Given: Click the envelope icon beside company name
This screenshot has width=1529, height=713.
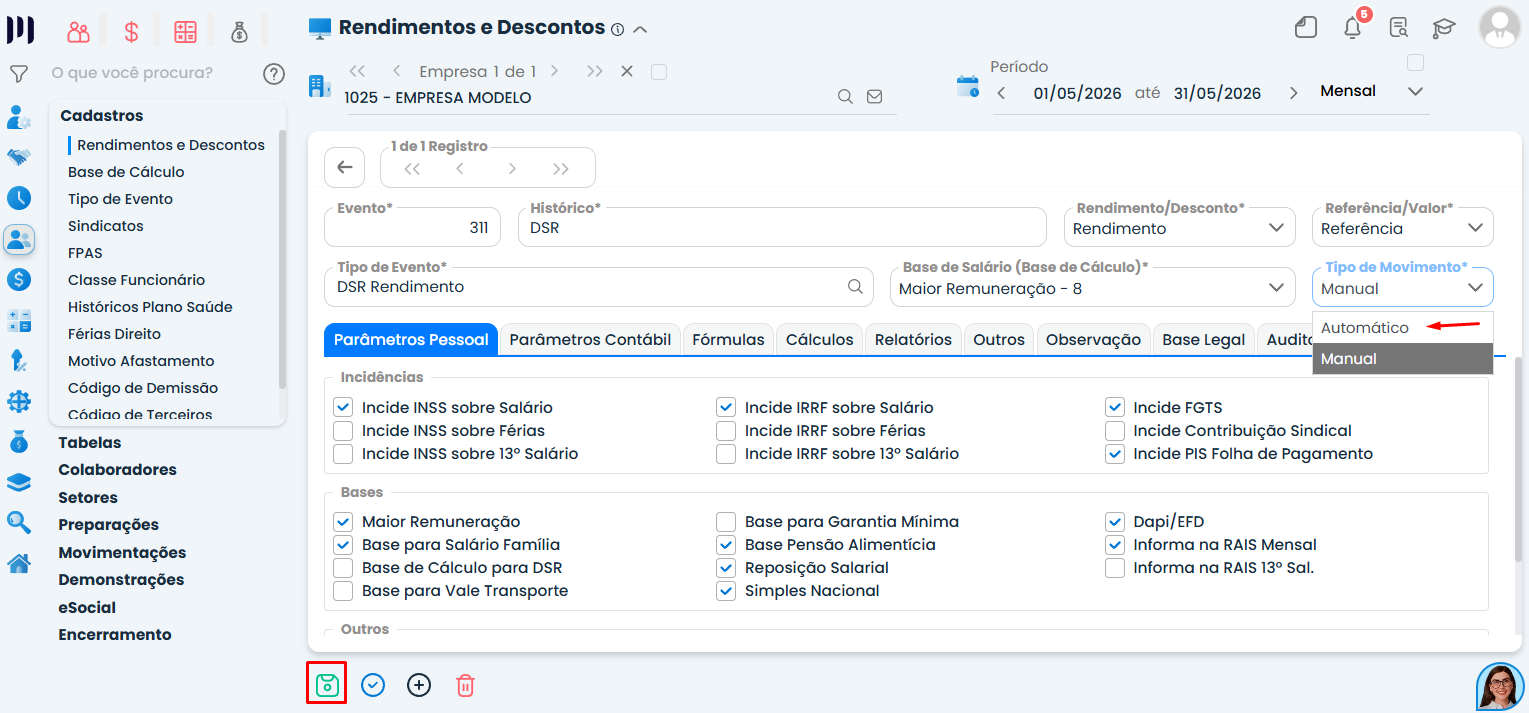Looking at the screenshot, I should coord(875,97).
